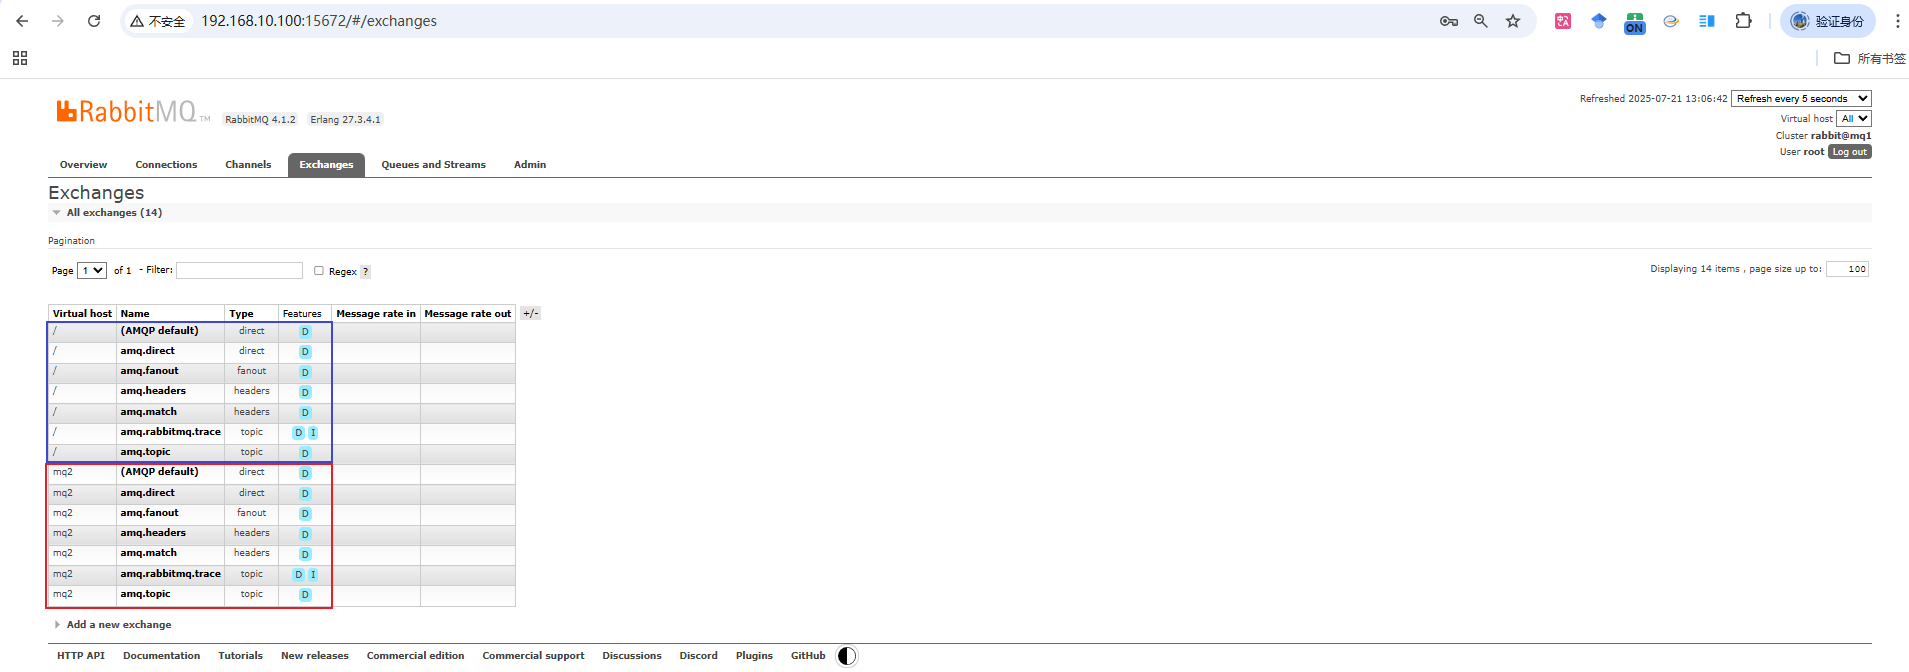Click the zoom magnifier icon in address bar
1909x672 pixels.
click(x=1481, y=21)
